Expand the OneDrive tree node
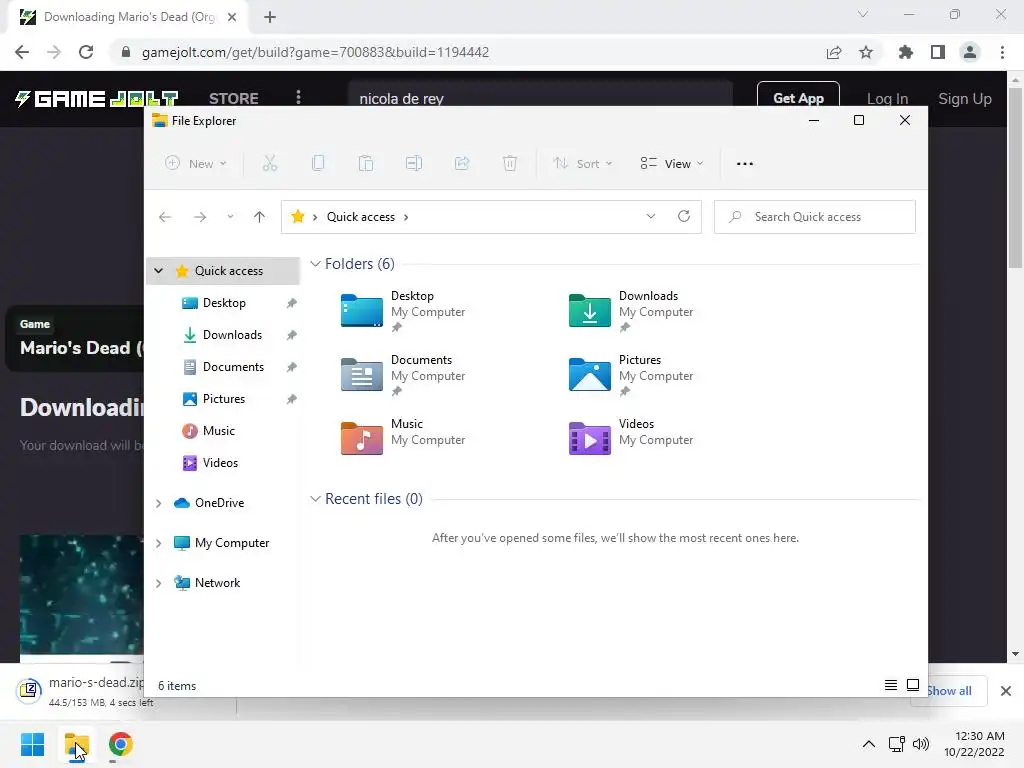Image resolution: width=1024 pixels, height=768 pixels. pos(159,503)
